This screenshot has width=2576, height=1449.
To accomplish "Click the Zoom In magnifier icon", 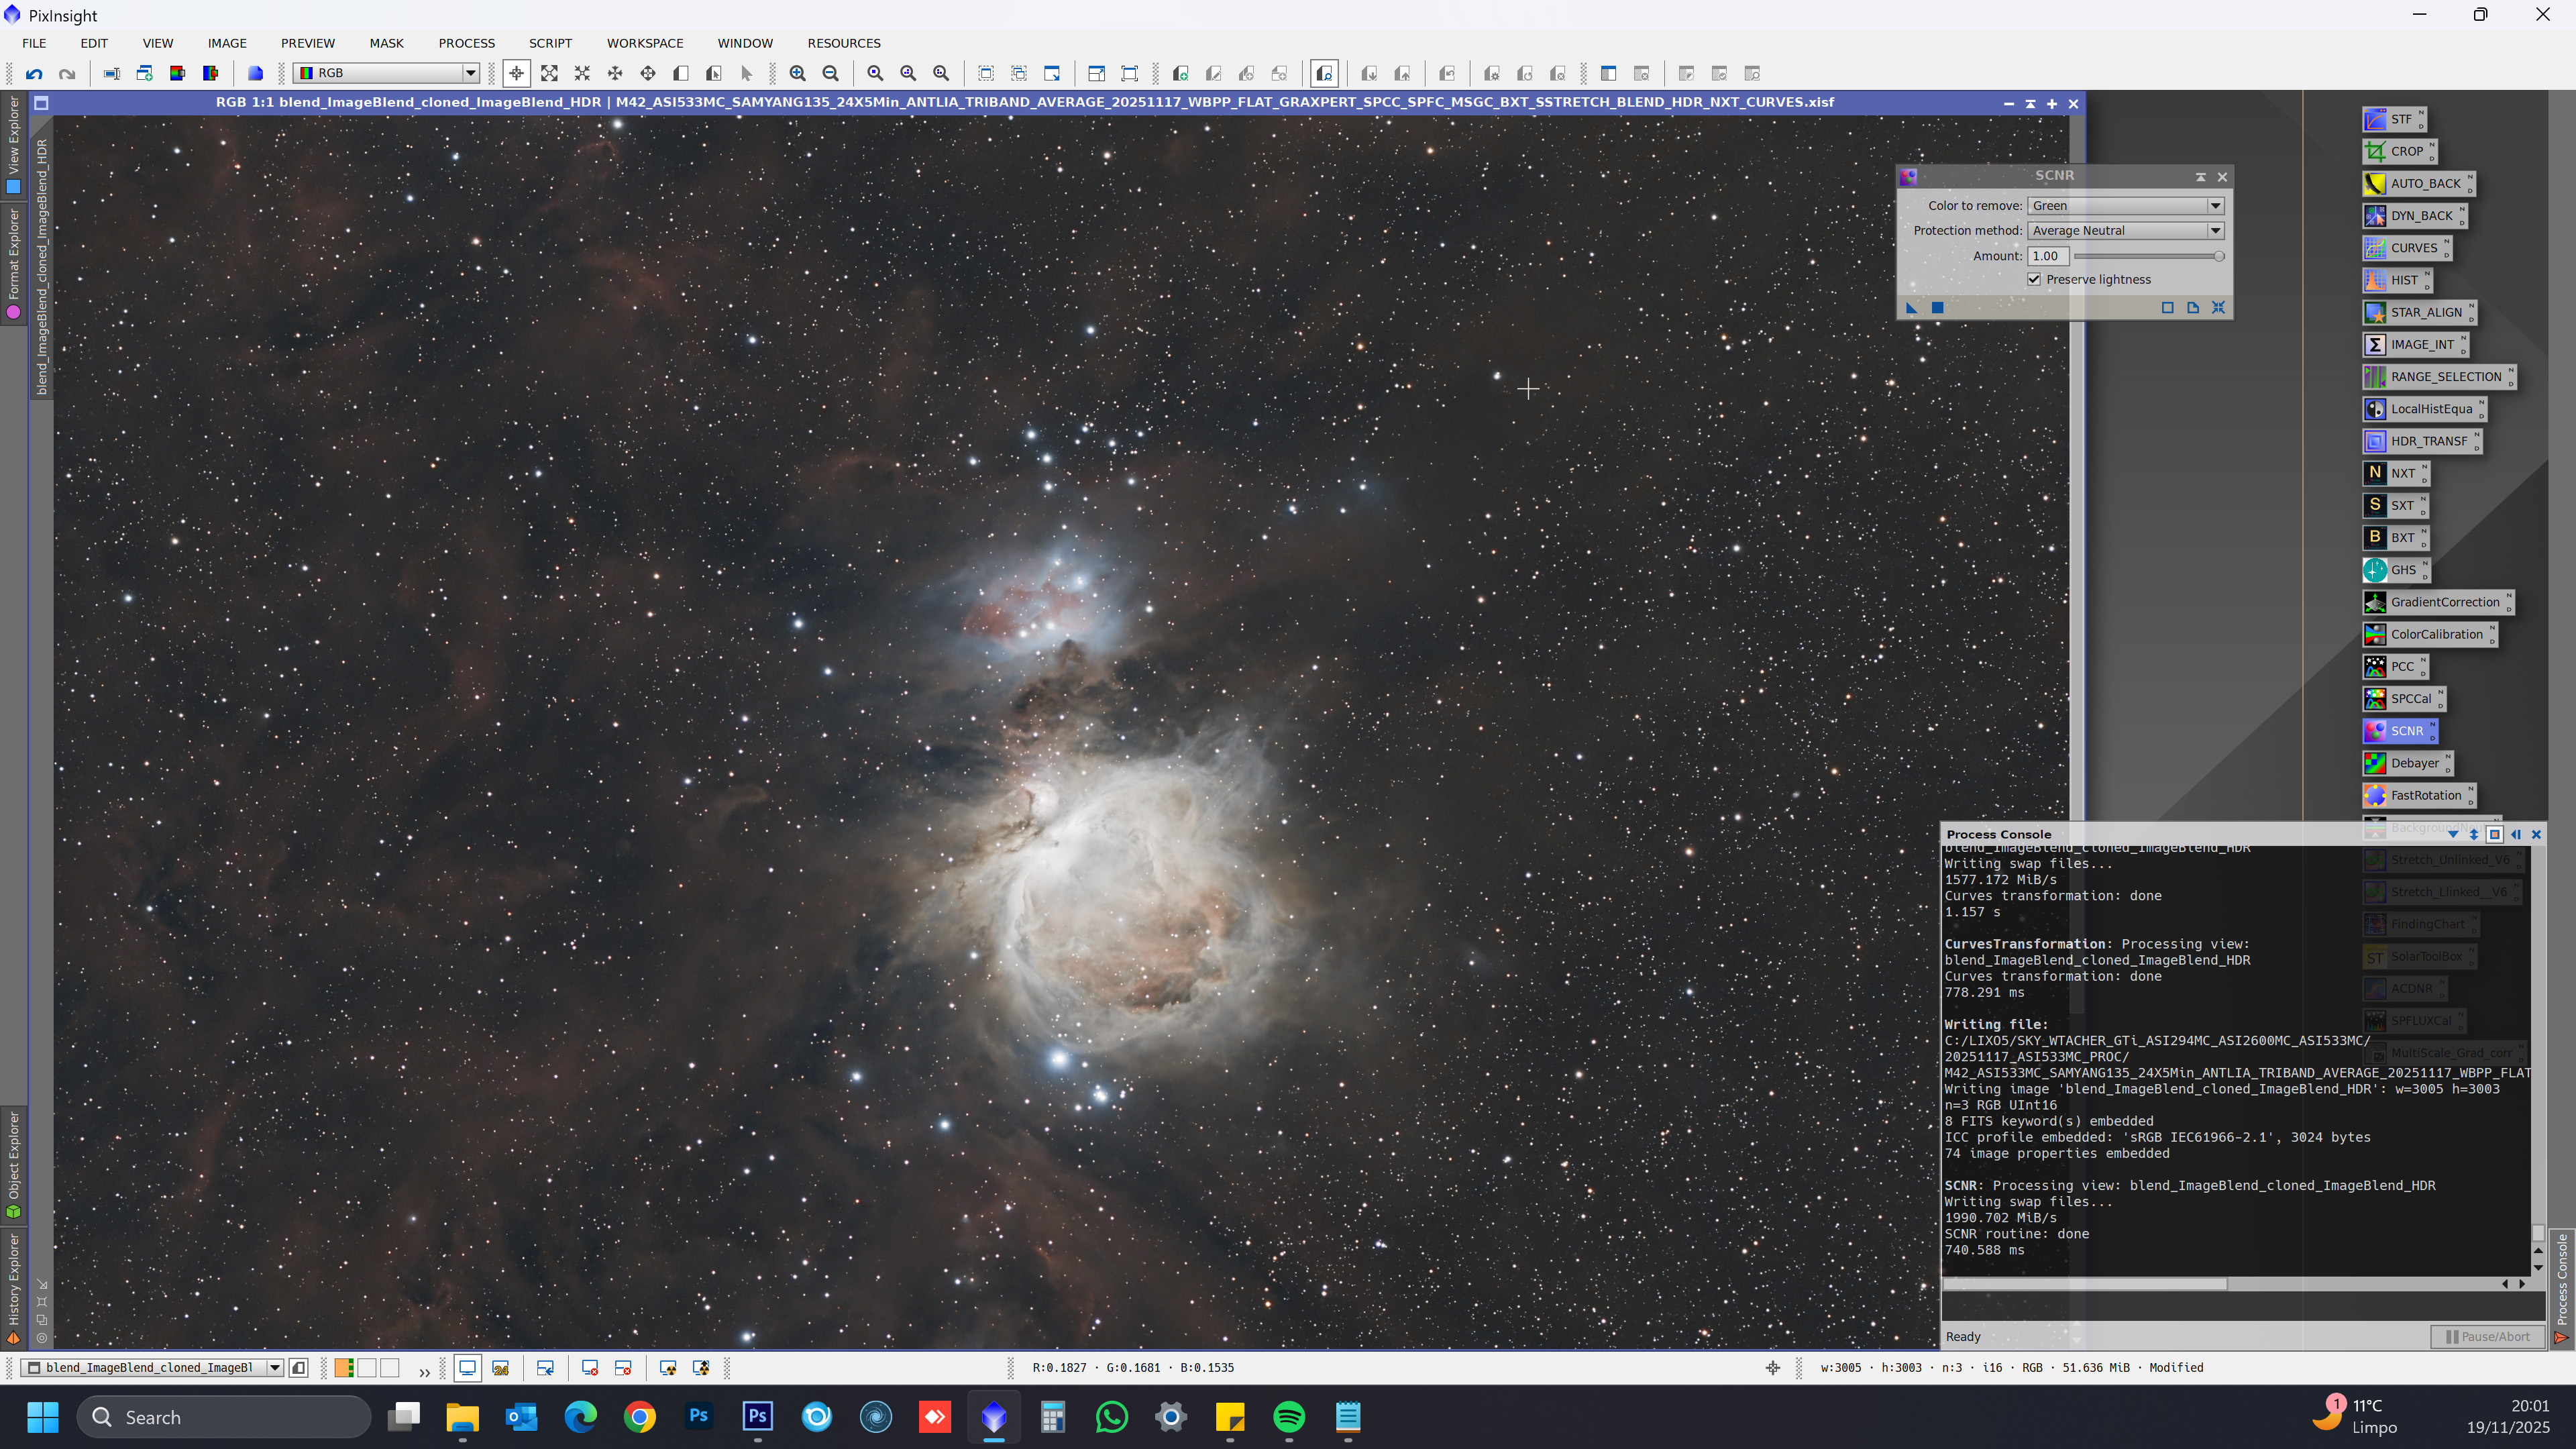I will [x=797, y=73].
